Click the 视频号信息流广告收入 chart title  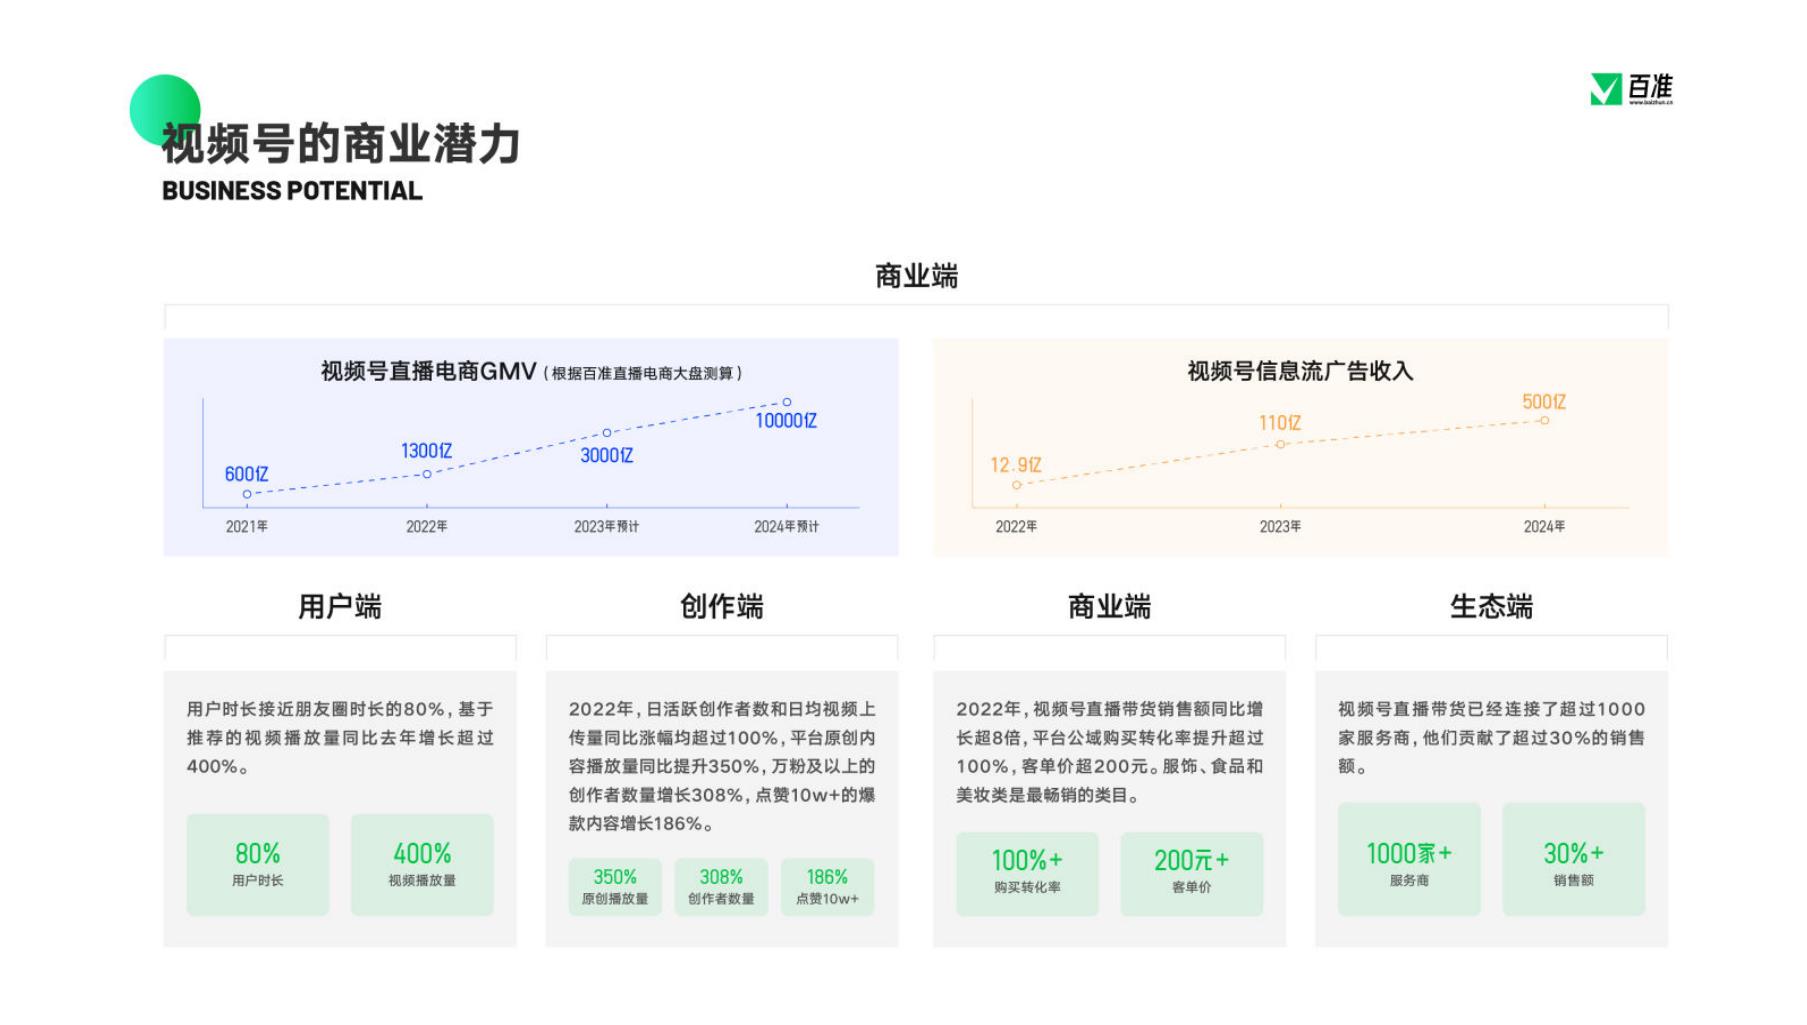coord(1300,371)
